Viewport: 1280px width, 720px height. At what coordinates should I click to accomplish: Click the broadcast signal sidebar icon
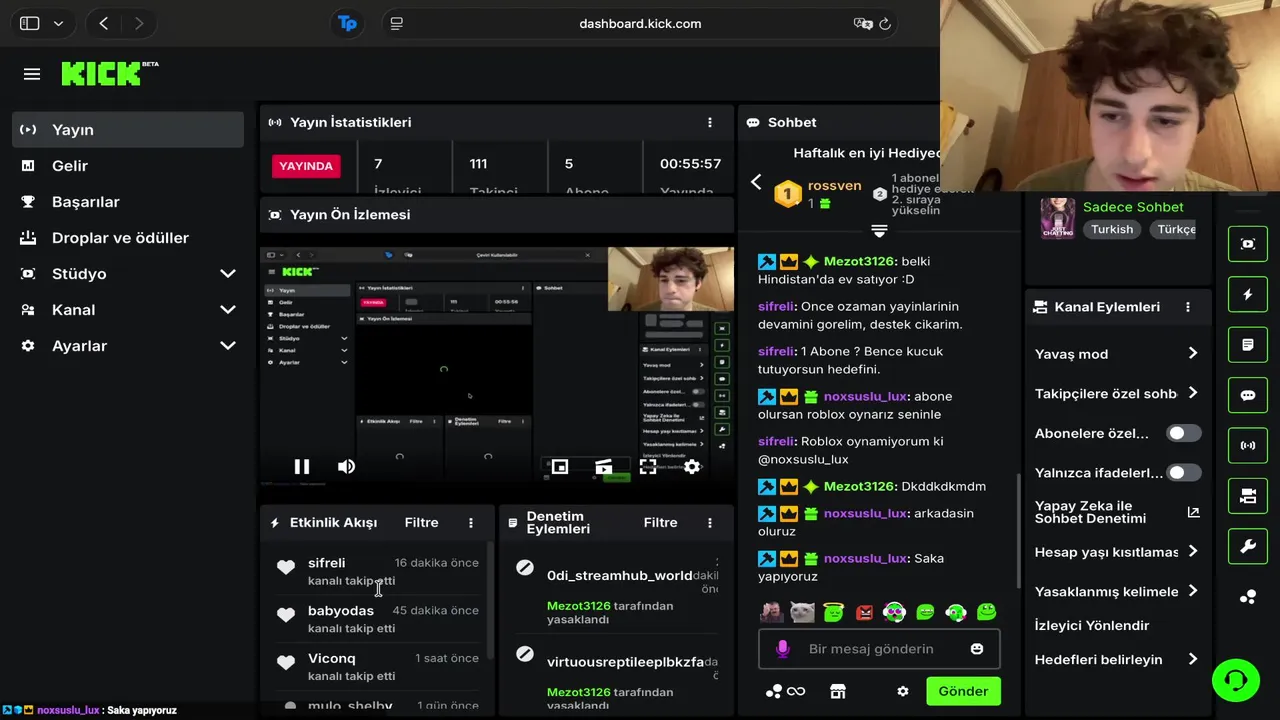1248,445
